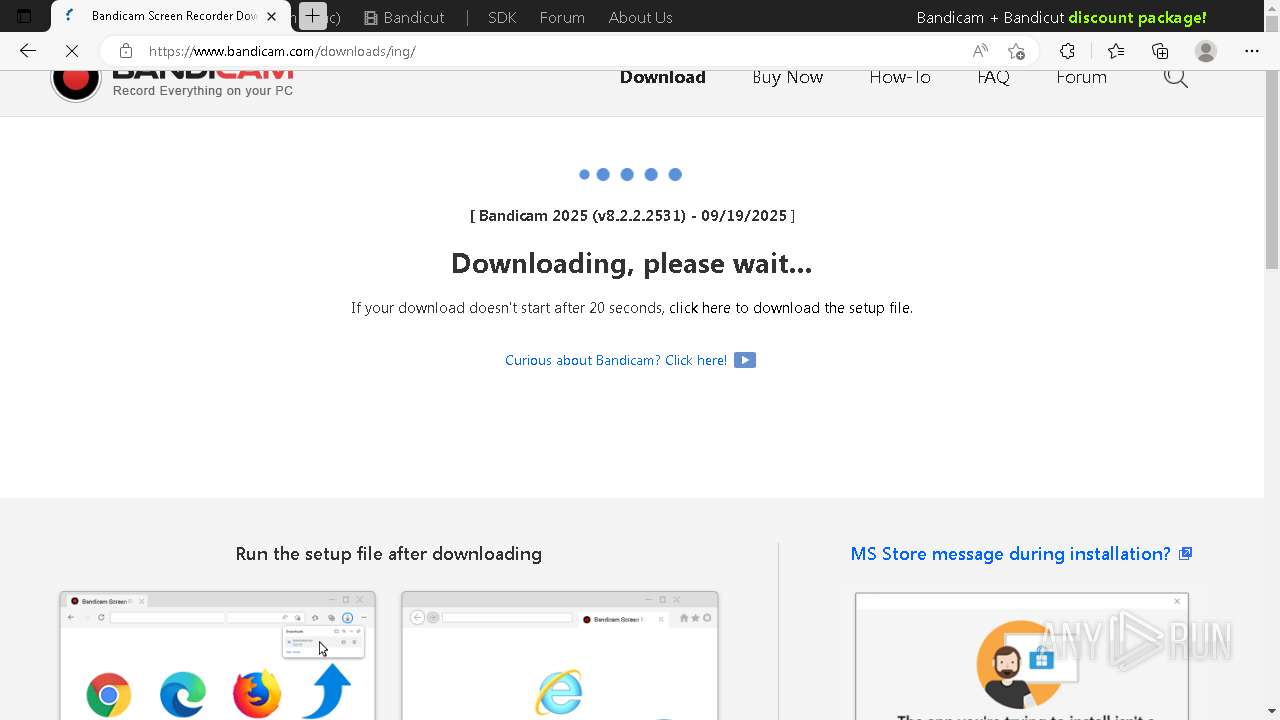
Task: Open Forum link in top black bar
Action: (x=562, y=17)
